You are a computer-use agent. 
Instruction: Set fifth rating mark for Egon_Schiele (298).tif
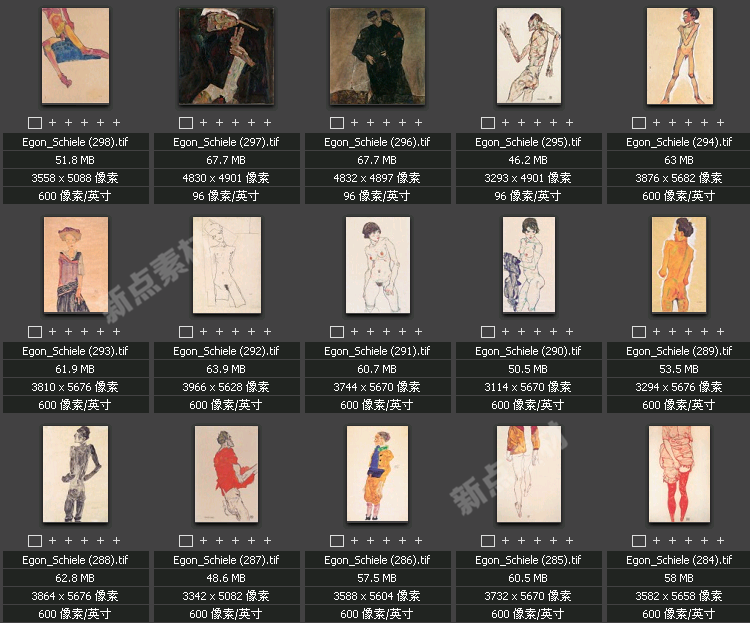116,122
